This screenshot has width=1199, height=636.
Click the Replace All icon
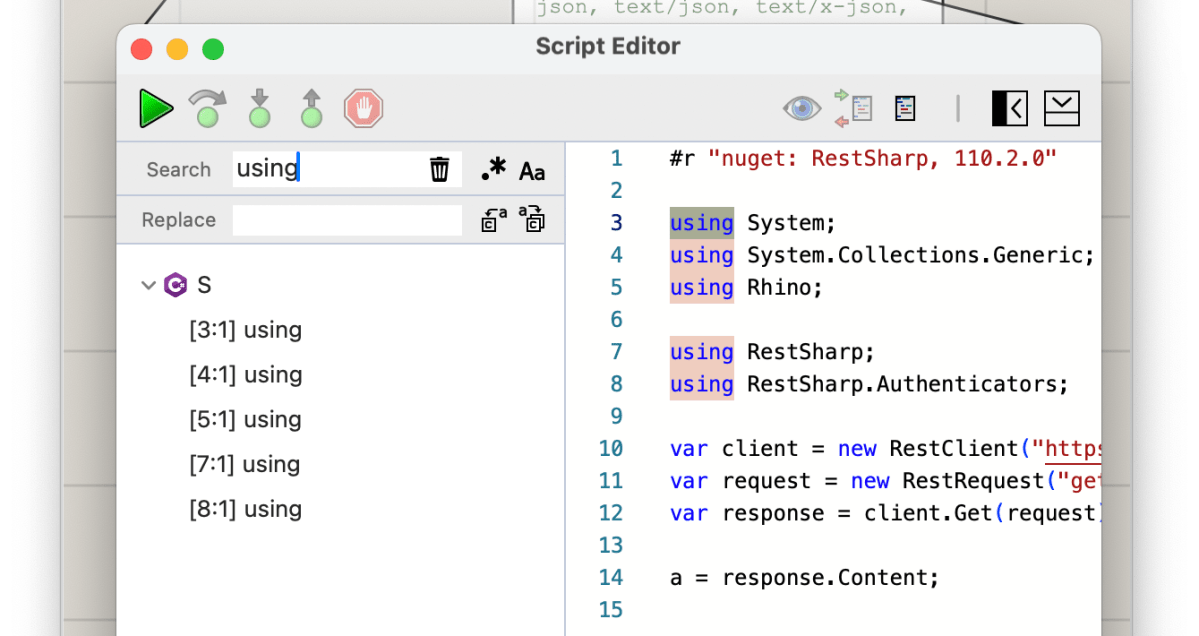tap(532, 219)
